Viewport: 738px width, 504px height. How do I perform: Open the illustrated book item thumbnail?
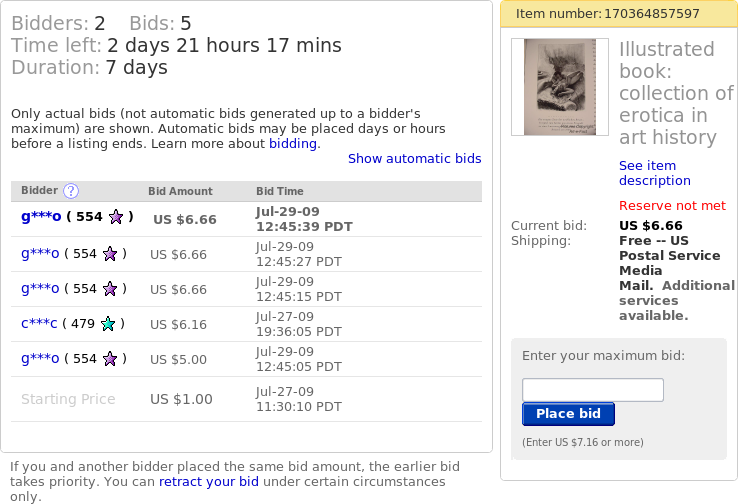tap(560, 87)
